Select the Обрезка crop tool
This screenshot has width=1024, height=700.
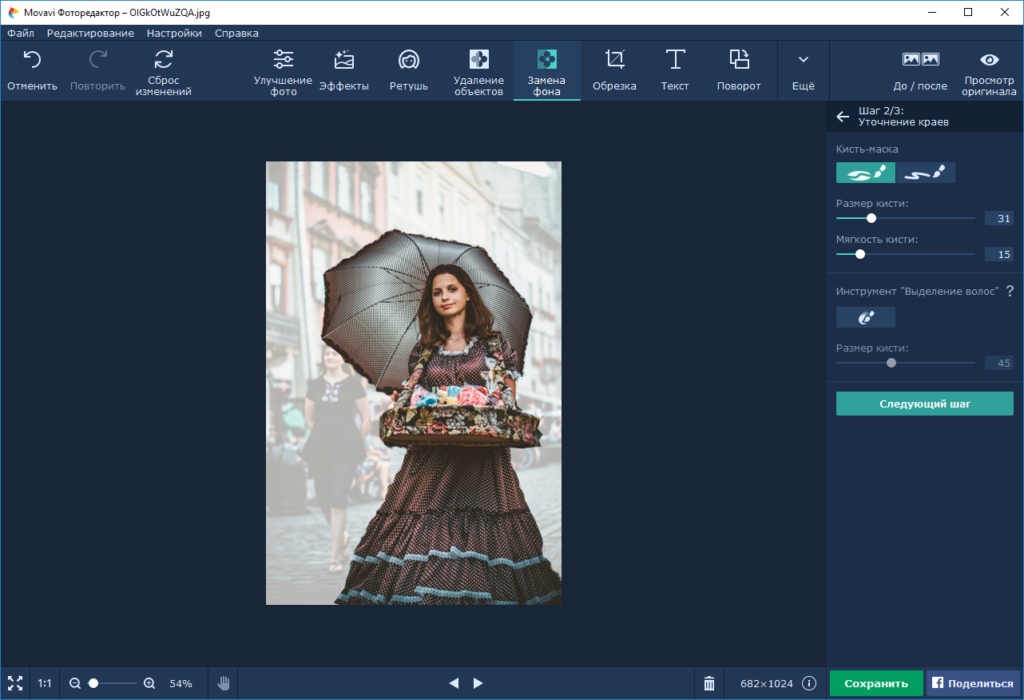614,60
